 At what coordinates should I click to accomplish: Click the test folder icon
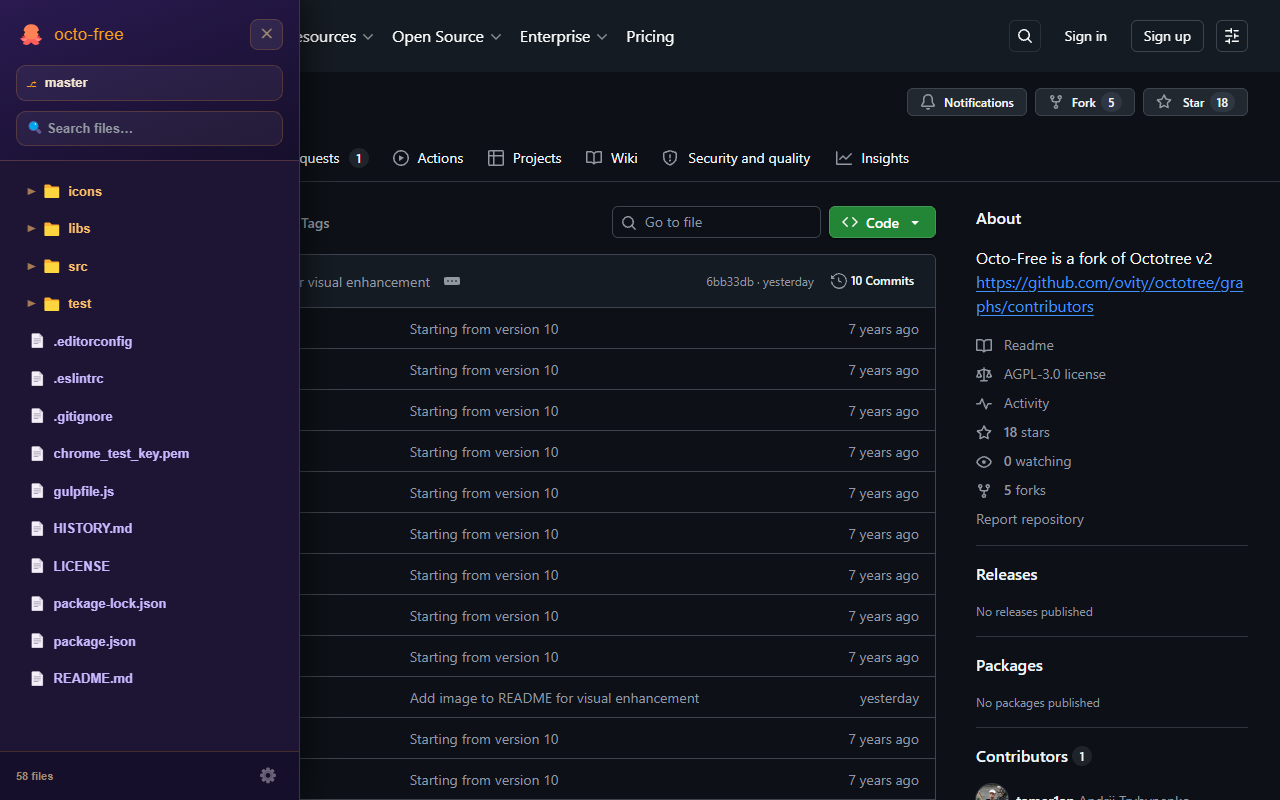pos(52,304)
